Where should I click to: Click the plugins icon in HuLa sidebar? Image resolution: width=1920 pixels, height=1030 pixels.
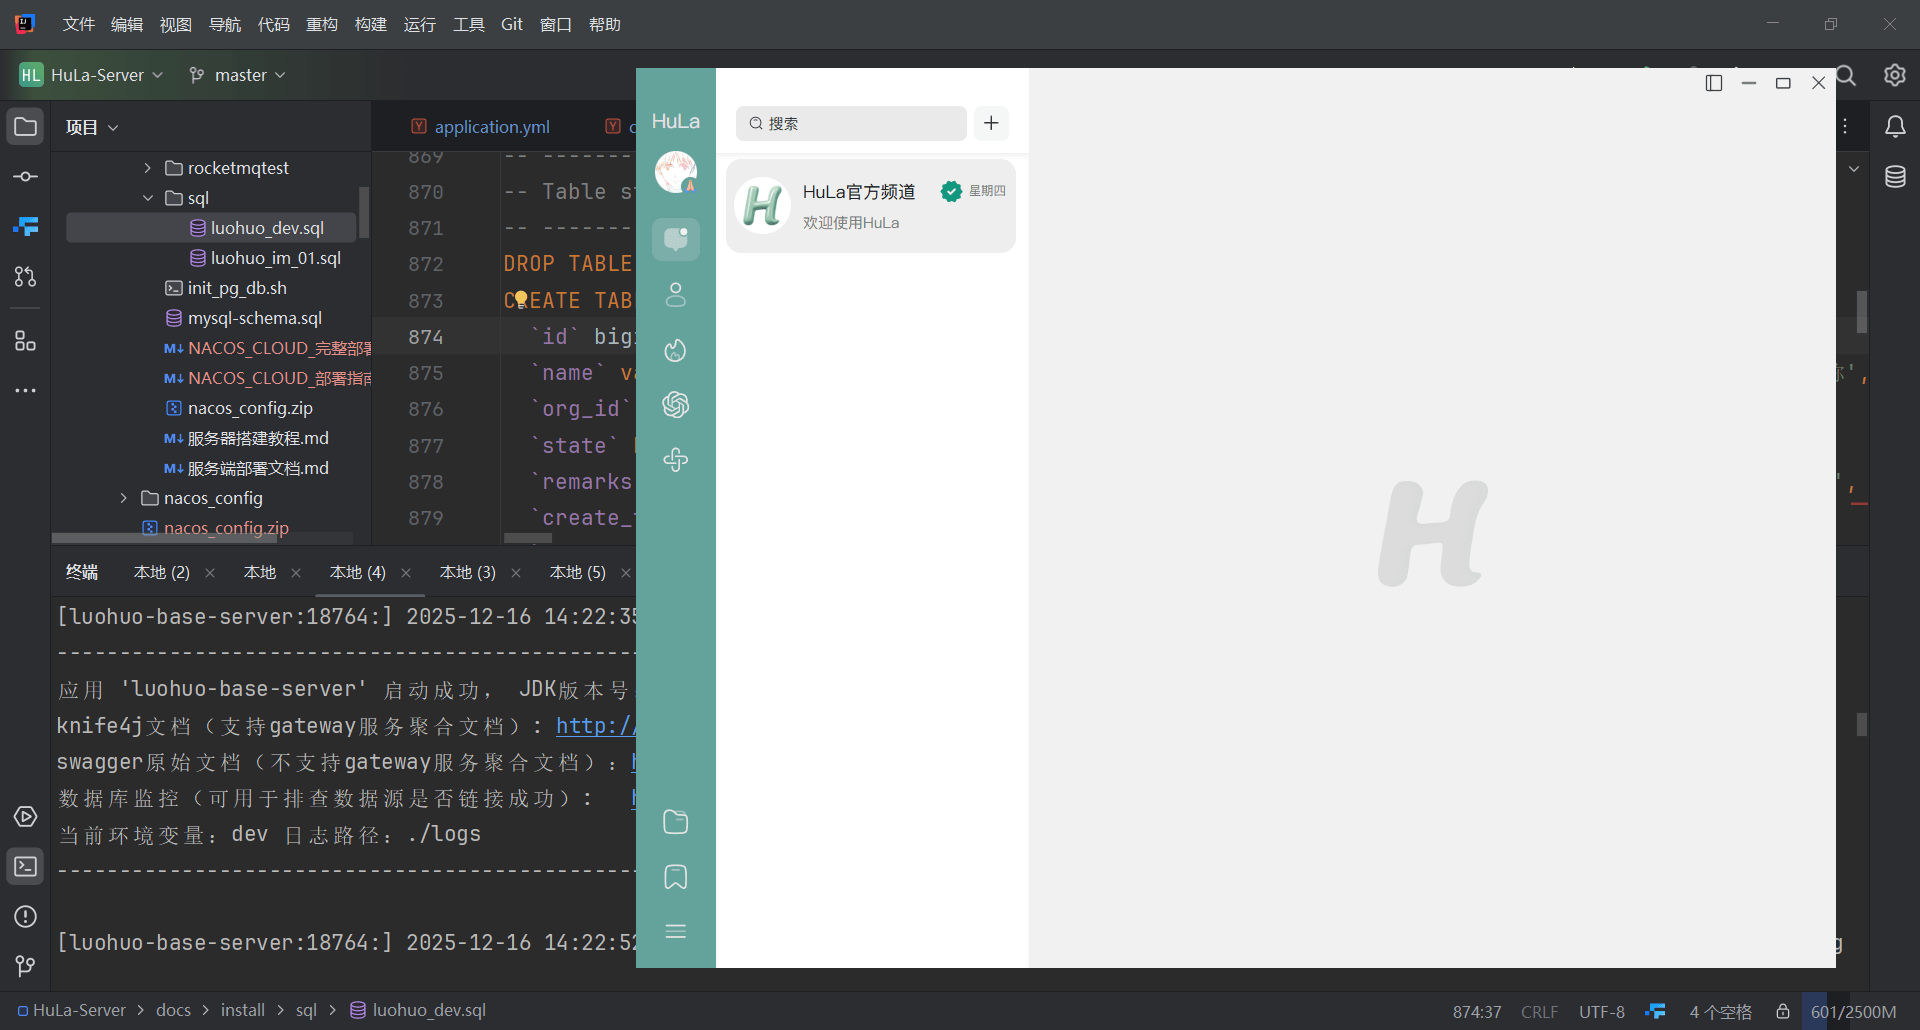click(676, 460)
